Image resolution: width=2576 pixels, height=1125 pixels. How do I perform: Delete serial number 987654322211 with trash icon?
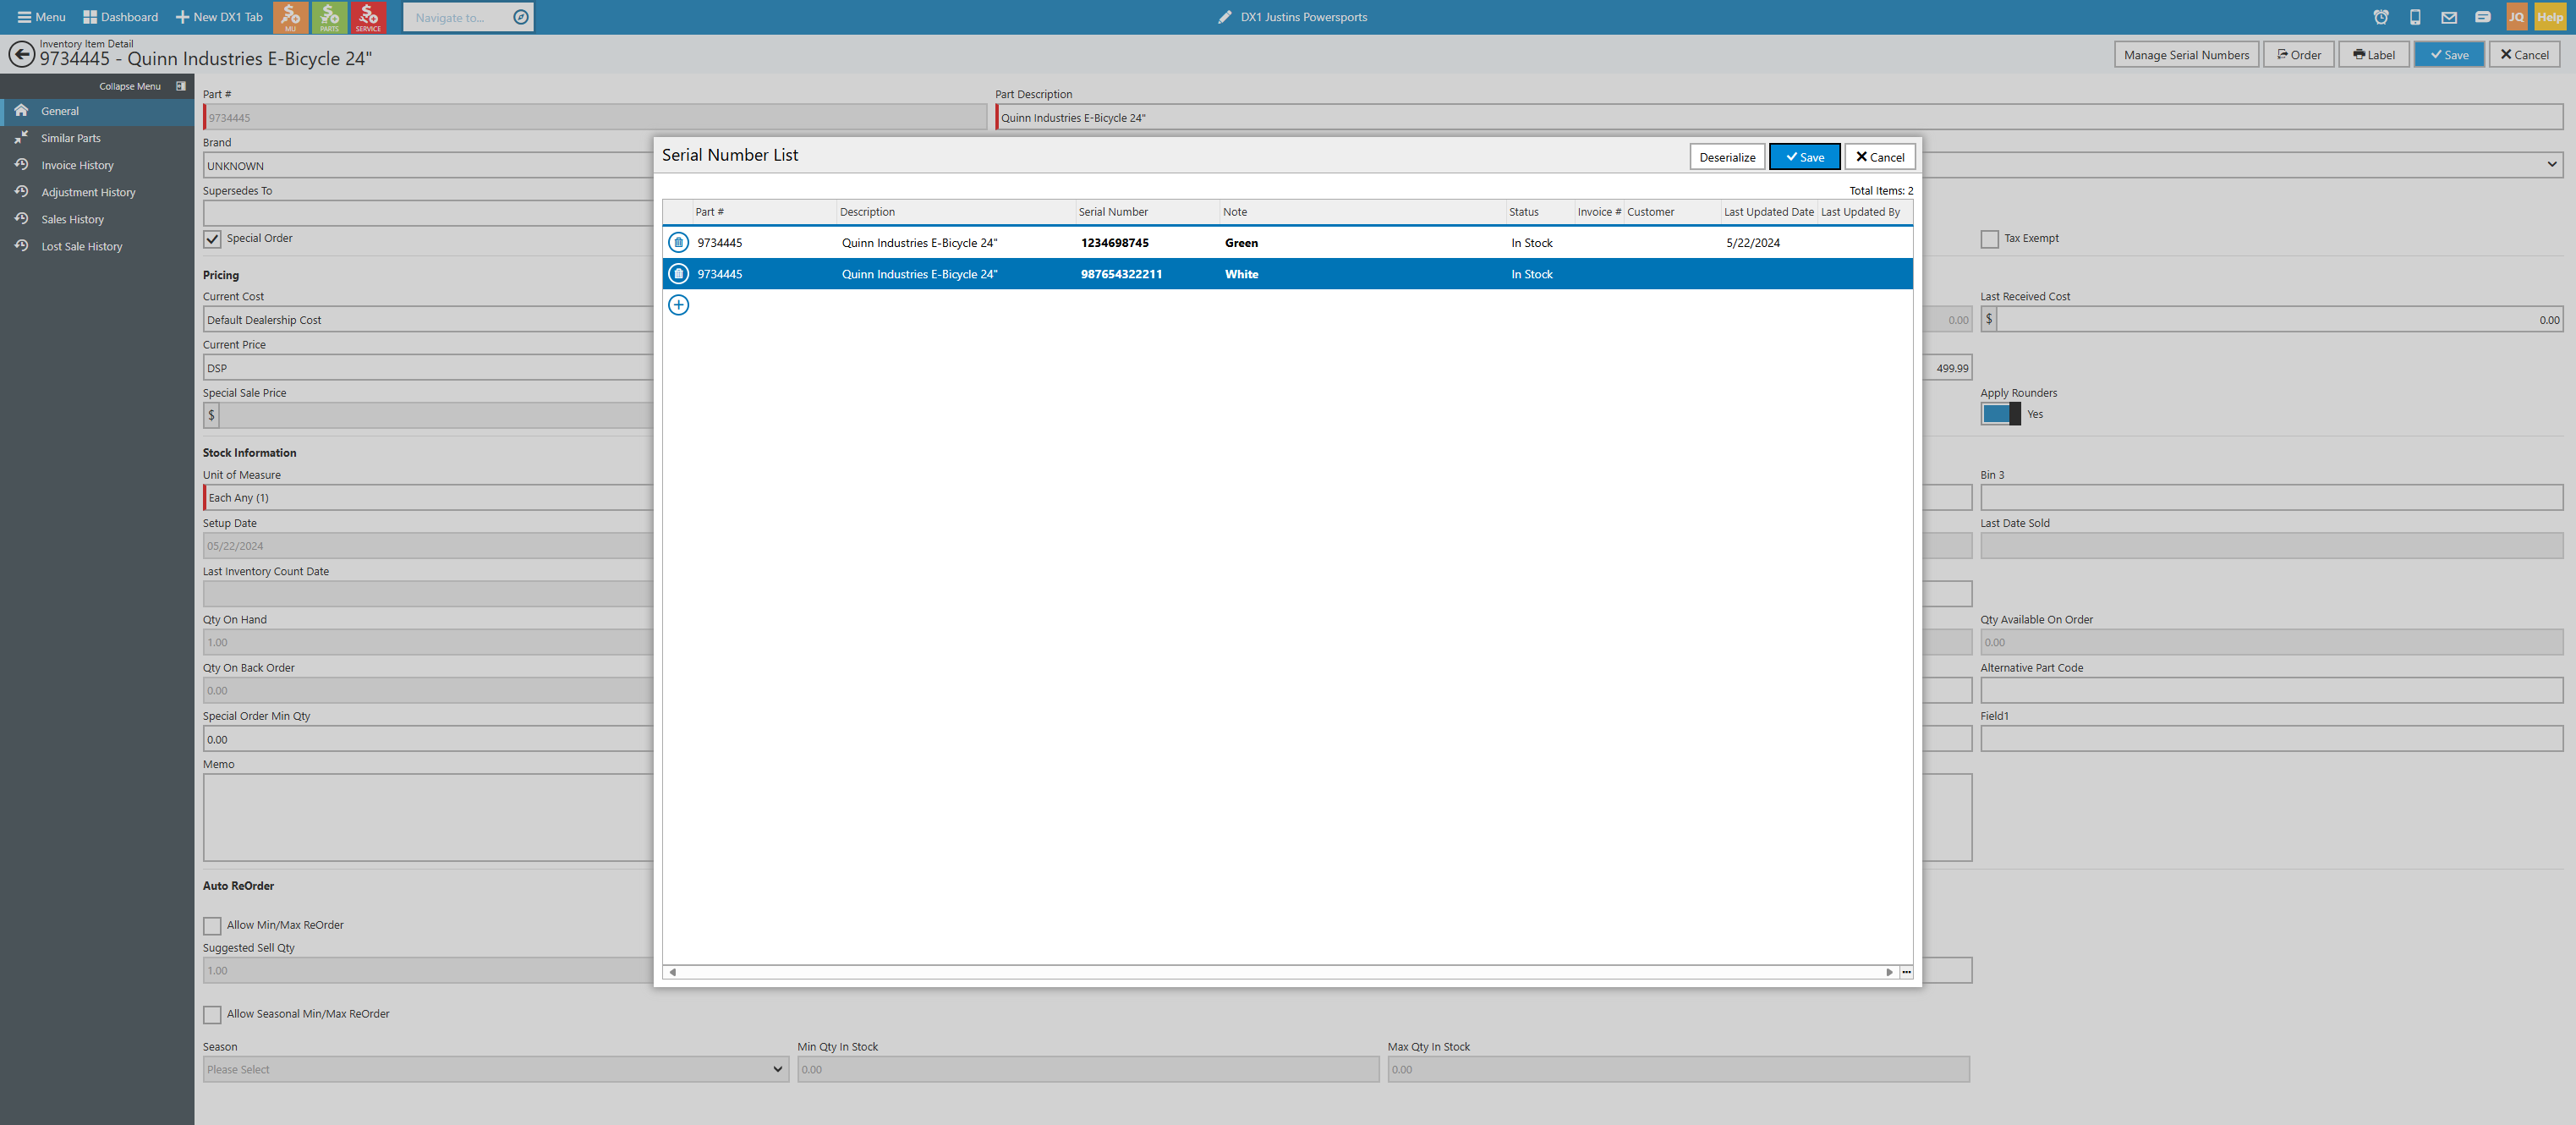point(678,273)
